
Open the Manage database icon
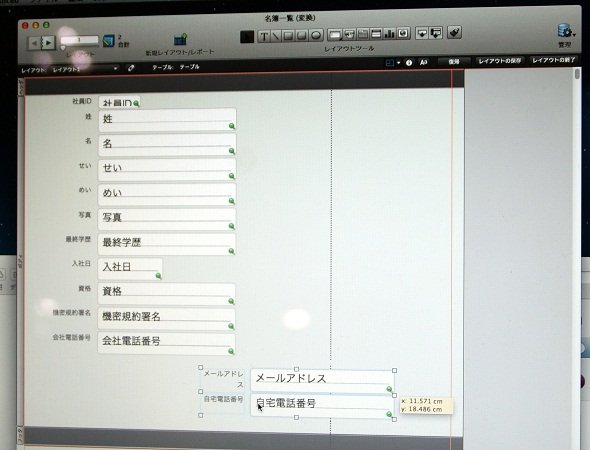564,30
